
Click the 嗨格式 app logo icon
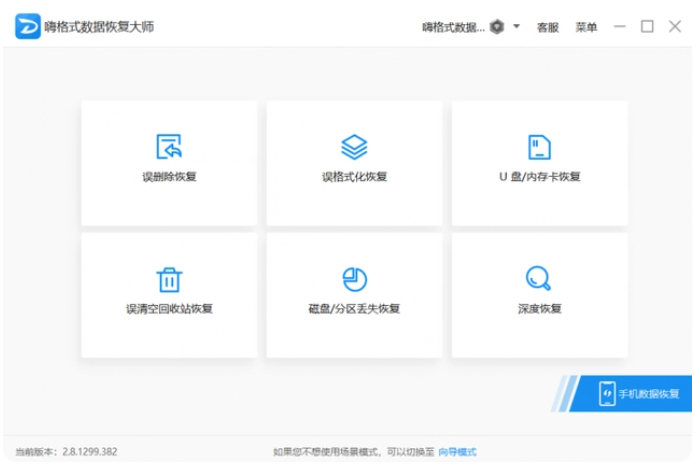pyautogui.click(x=27, y=26)
